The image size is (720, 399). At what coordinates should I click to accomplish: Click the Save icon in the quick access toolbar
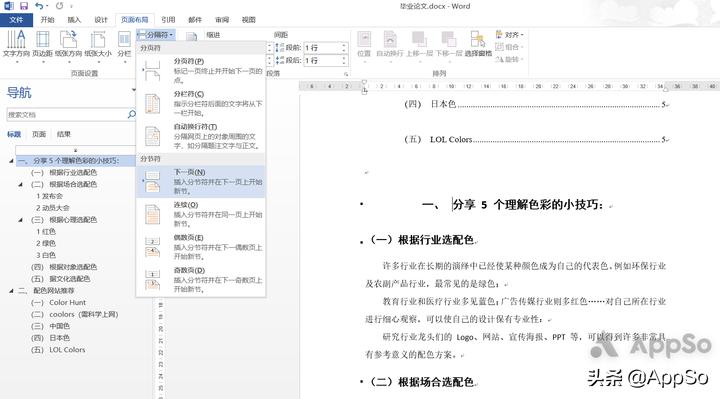click(x=24, y=6)
